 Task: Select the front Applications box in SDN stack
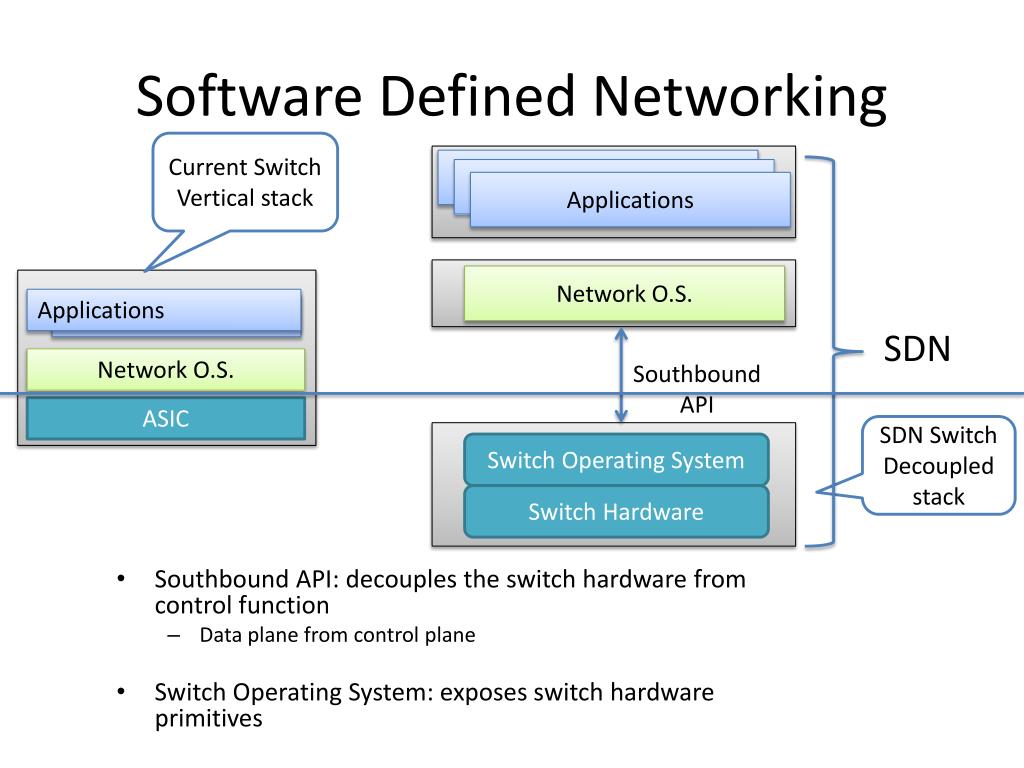point(630,200)
